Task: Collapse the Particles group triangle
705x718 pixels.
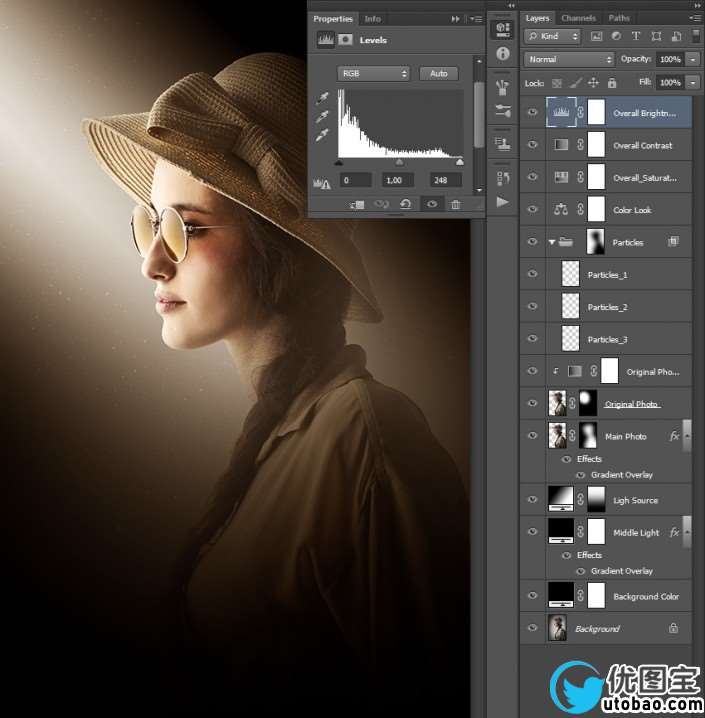Action: point(552,242)
